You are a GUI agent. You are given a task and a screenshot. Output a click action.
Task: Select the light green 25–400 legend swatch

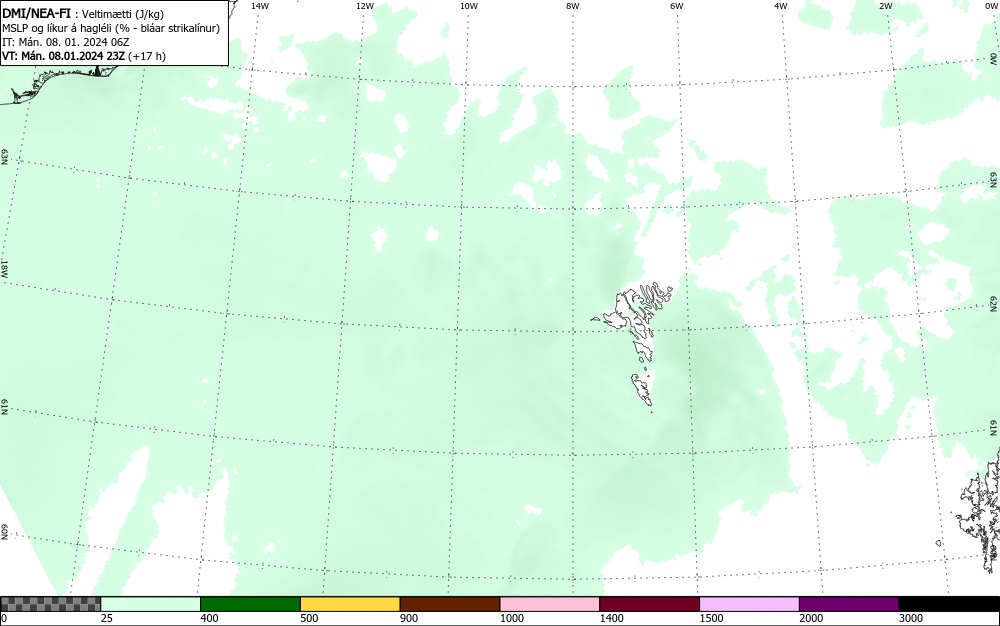[151, 604]
